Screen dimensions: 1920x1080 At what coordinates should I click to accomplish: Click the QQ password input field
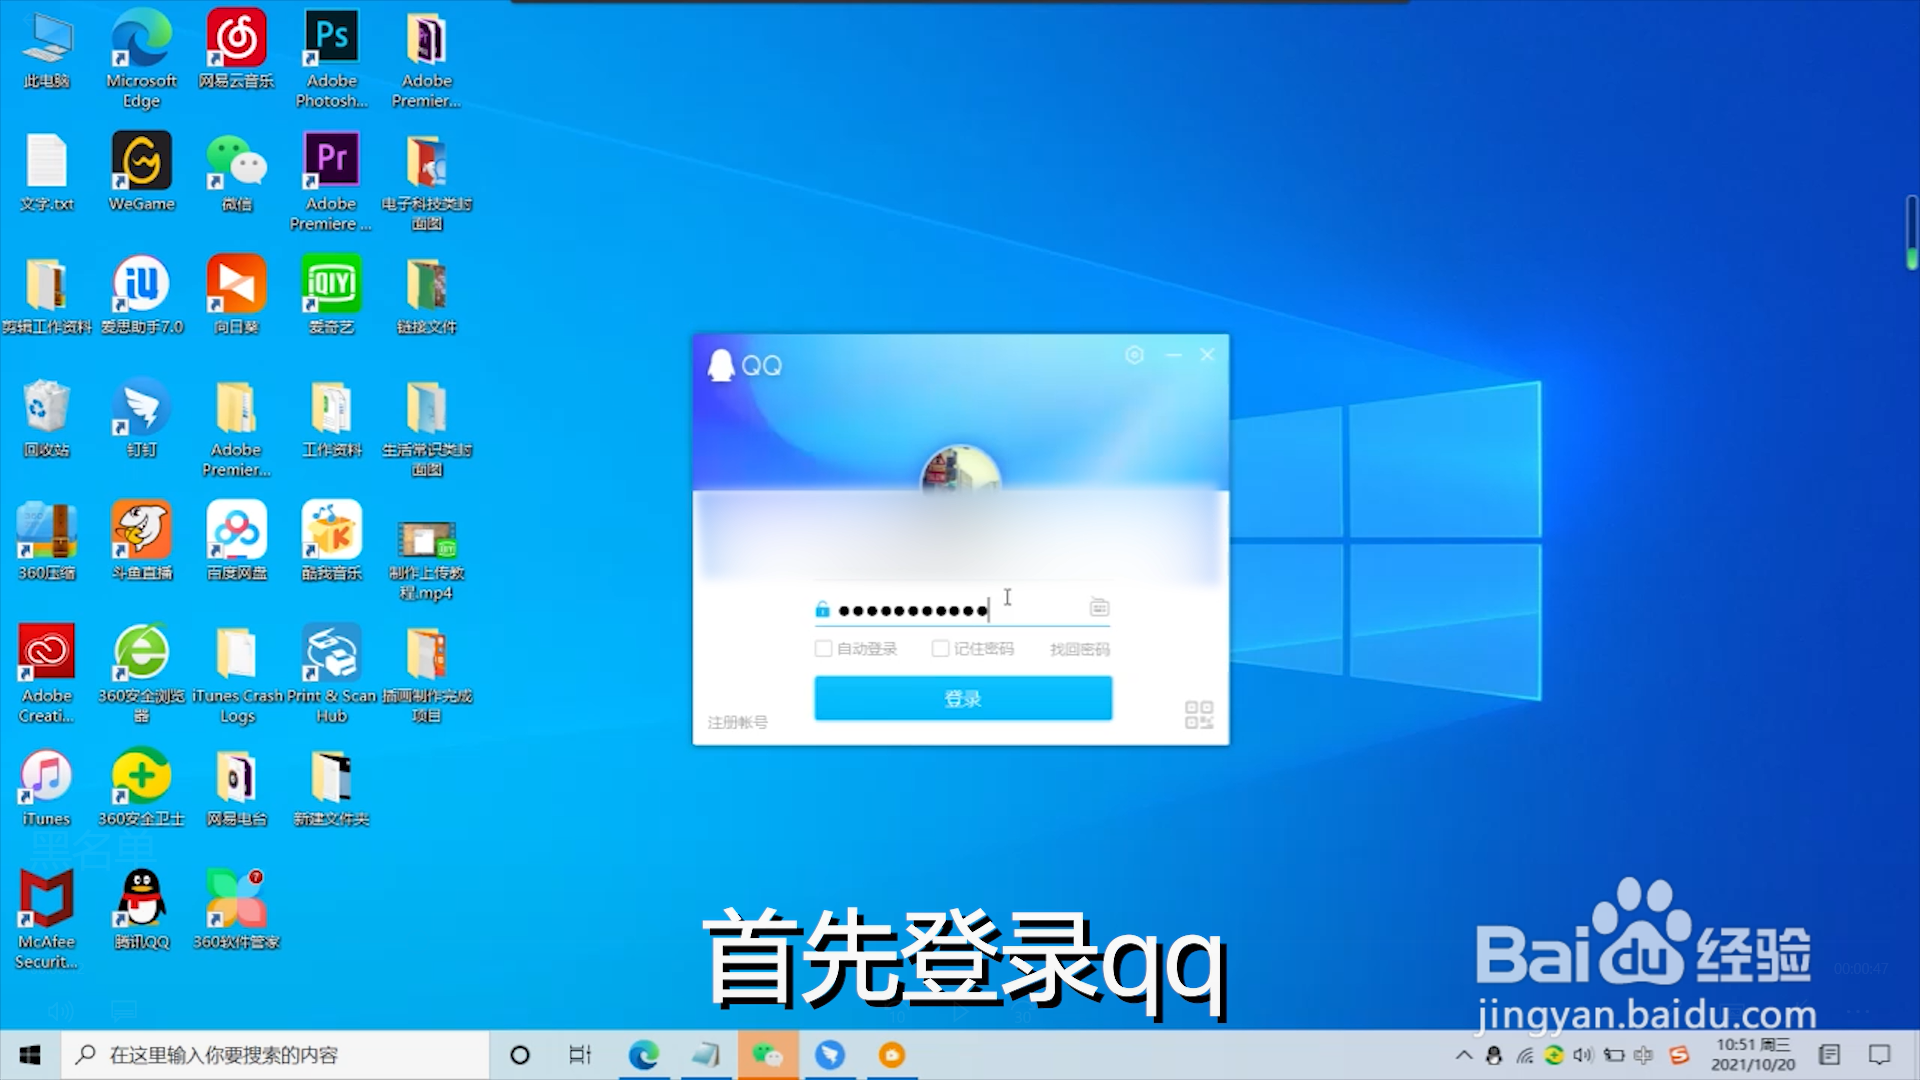[960, 609]
